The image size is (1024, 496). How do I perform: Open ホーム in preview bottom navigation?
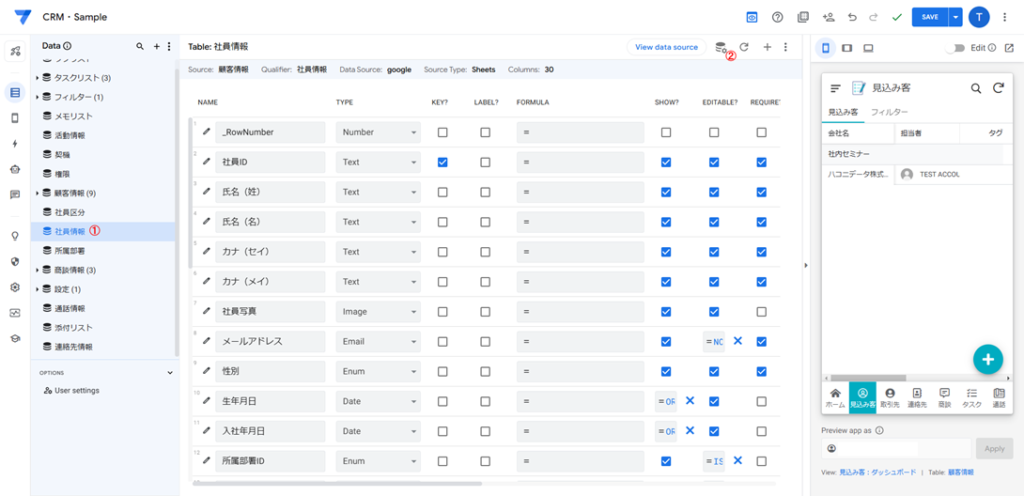click(x=835, y=397)
